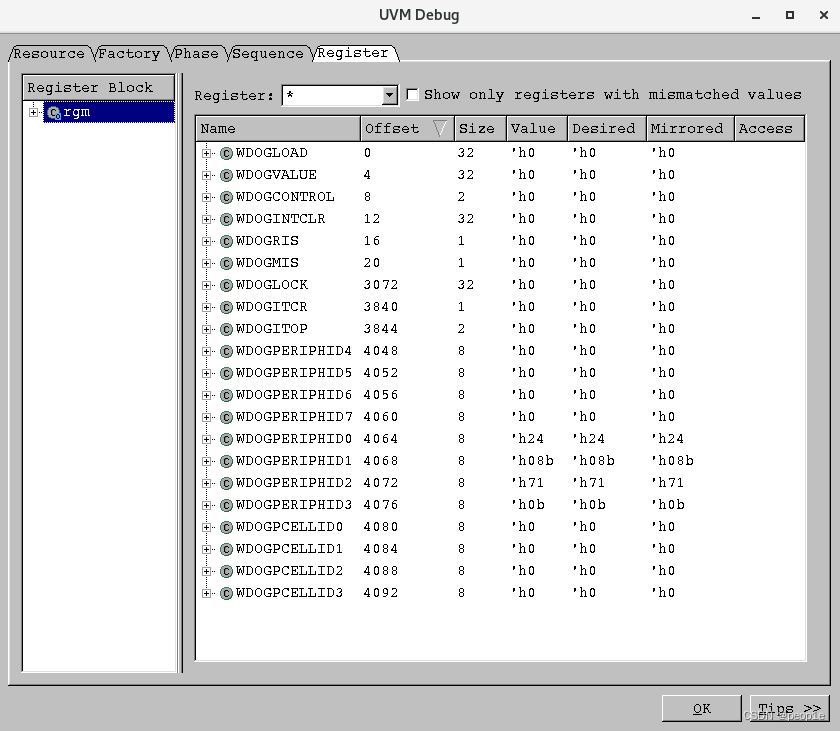Click the WDOGITOP register icon
The width and height of the screenshot is (840, 731).
click(226, 329)
